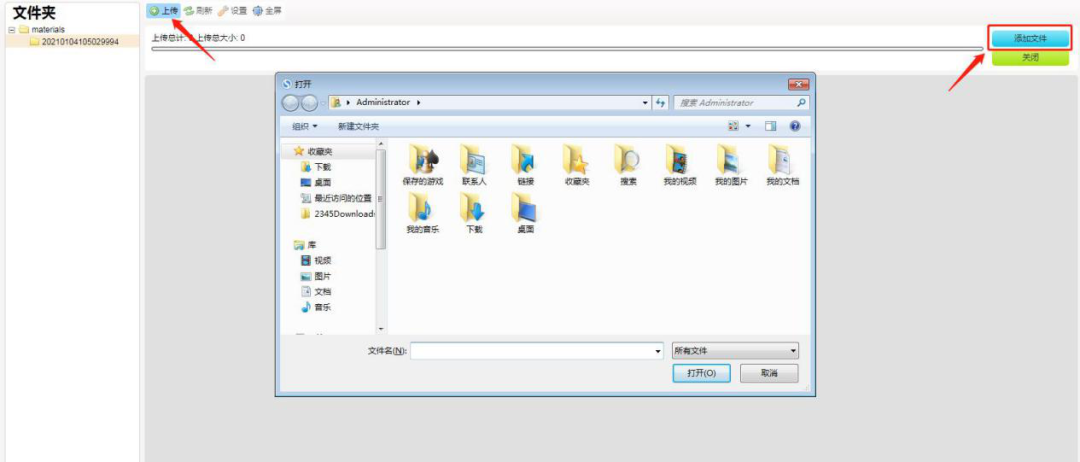Open 设置 settings from the toolbar
Screen dimensions: 1080x462
click(224, 10)
